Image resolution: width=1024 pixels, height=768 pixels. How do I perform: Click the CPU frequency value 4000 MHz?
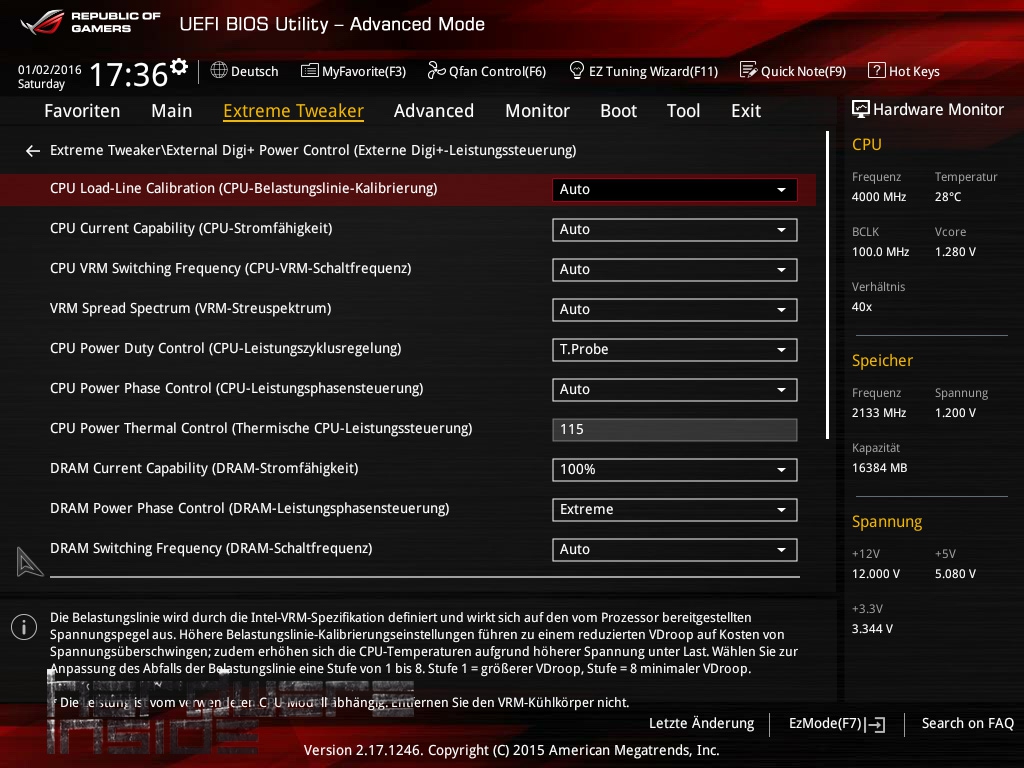click(x=879, y=197)
